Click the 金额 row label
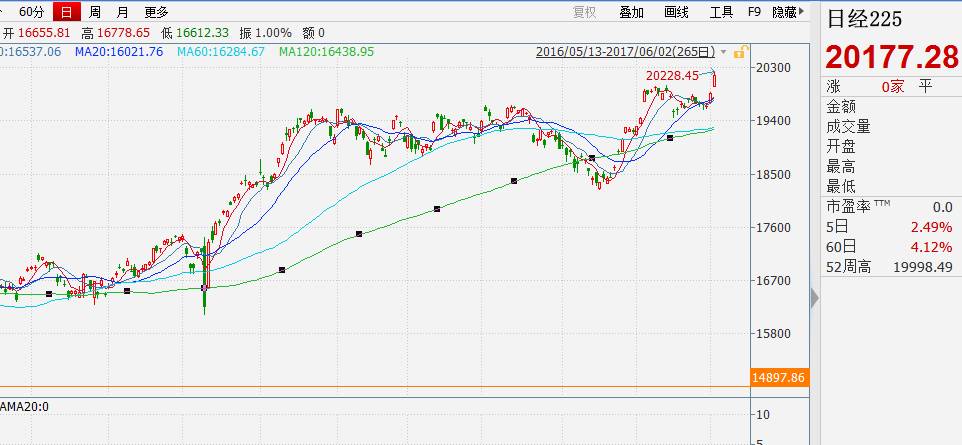Image resolution: width=962 pixels, height=445 pixels. (x=840, y=107)
